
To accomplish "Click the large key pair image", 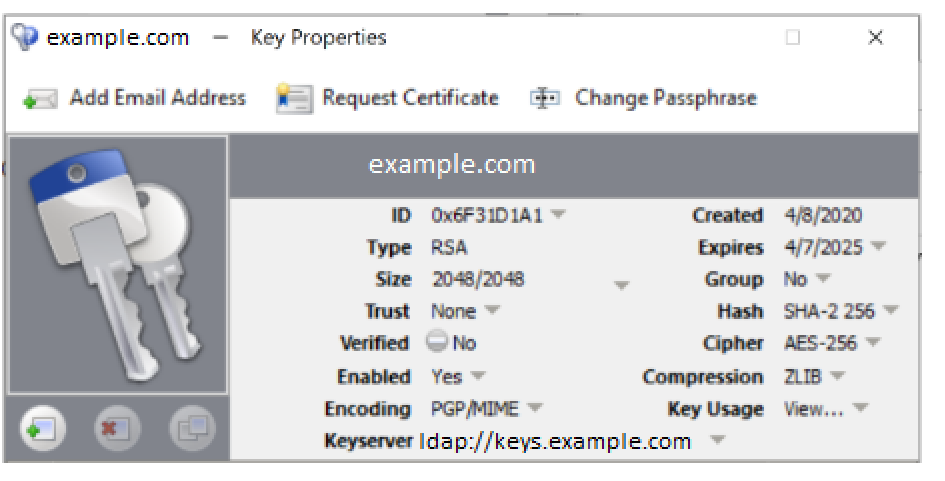I will pos(118,265).
